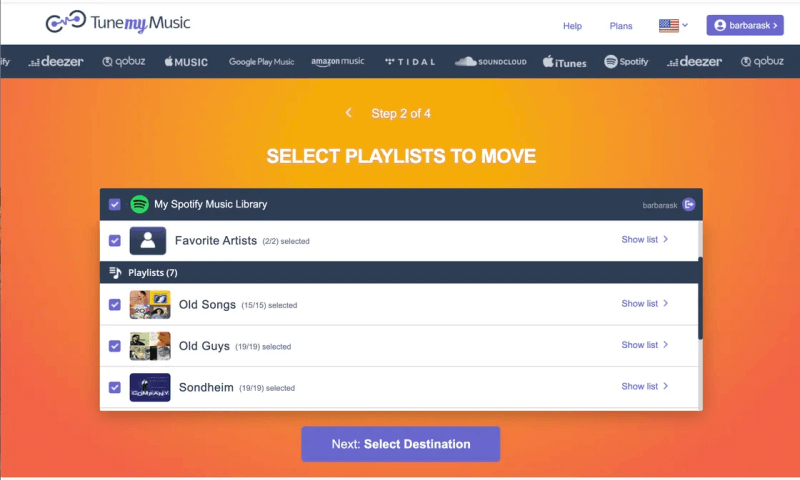Deselect the Sondheim playlist checkbox
Image resolution: width=800 pixels, height=480 pixels.
[x=115, y=387]
